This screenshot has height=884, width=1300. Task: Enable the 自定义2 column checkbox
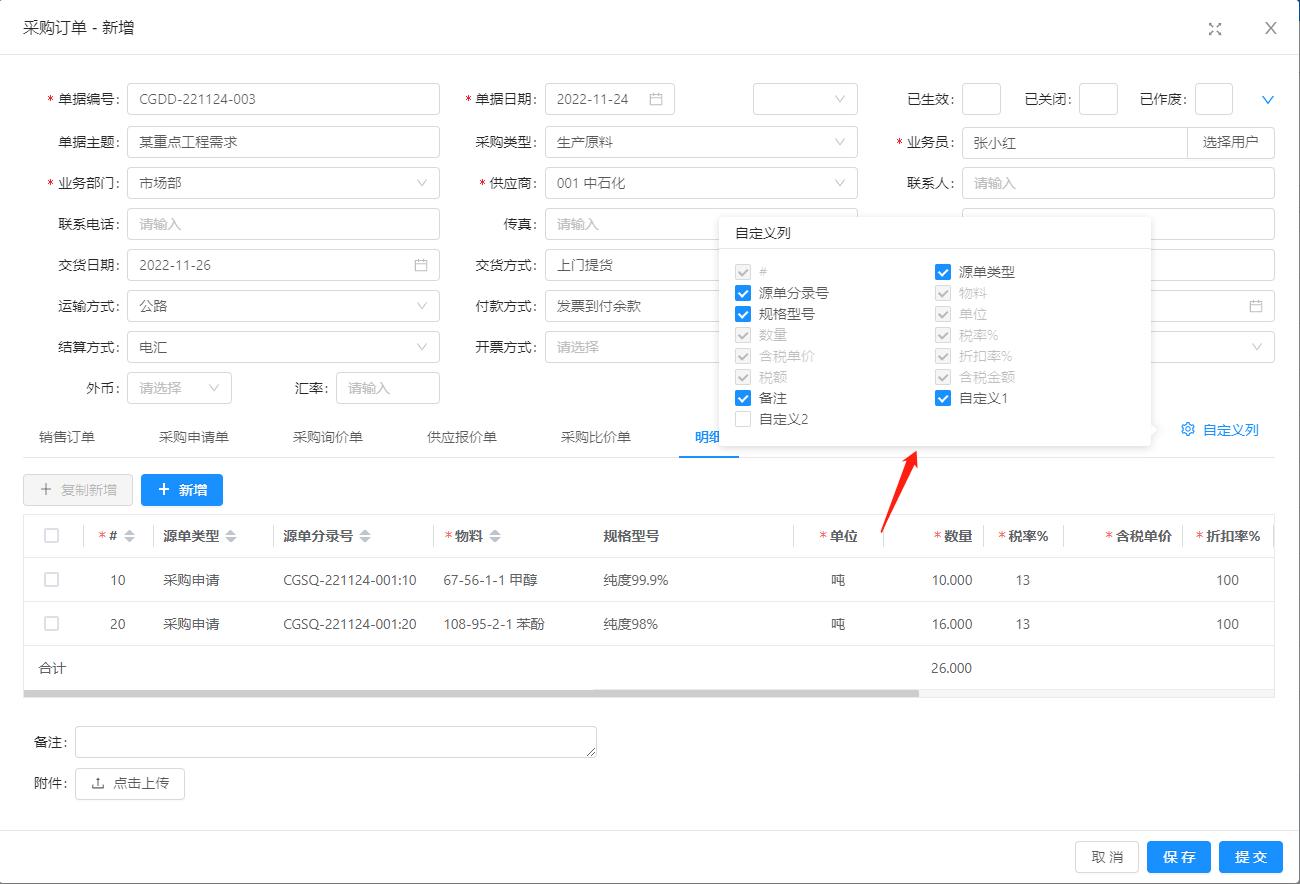[x=742, y=419]
